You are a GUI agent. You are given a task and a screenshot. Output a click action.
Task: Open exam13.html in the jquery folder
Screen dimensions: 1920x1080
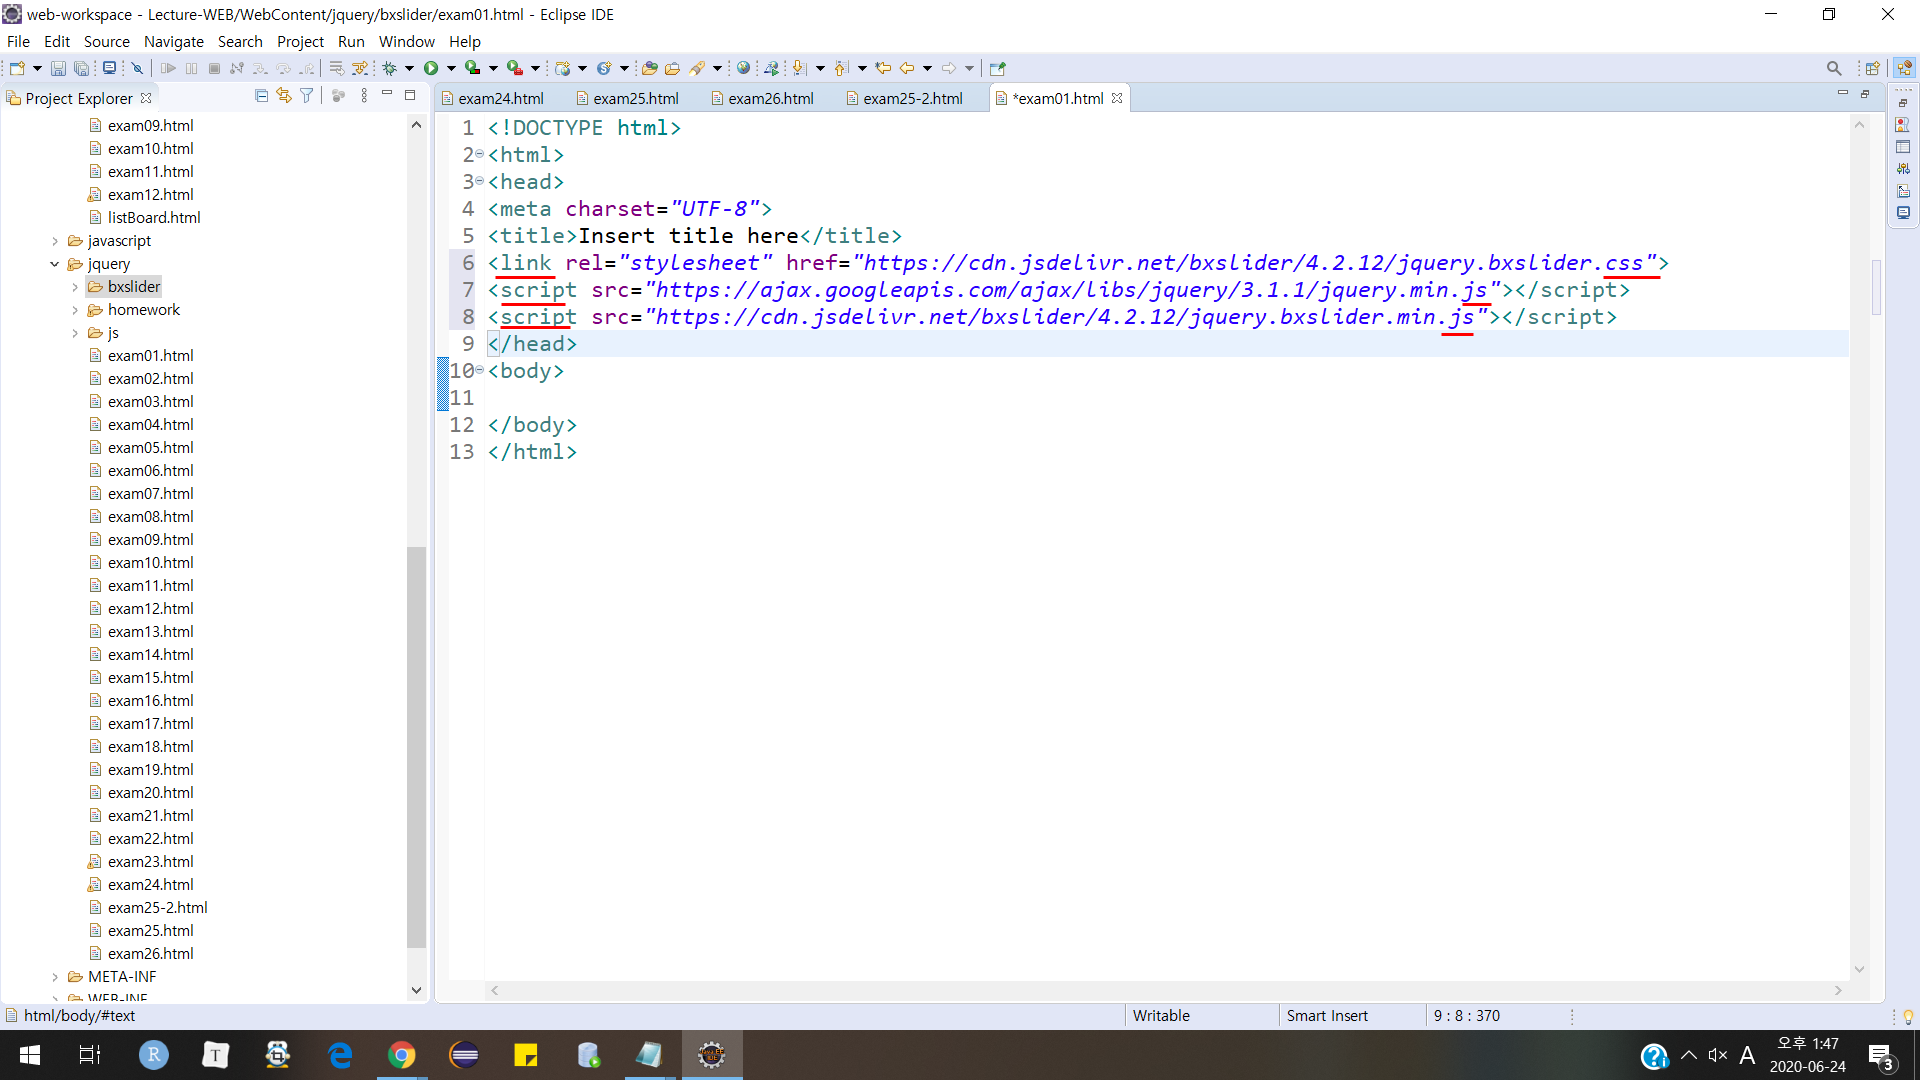pyautogui.click(x=150, y=631)
